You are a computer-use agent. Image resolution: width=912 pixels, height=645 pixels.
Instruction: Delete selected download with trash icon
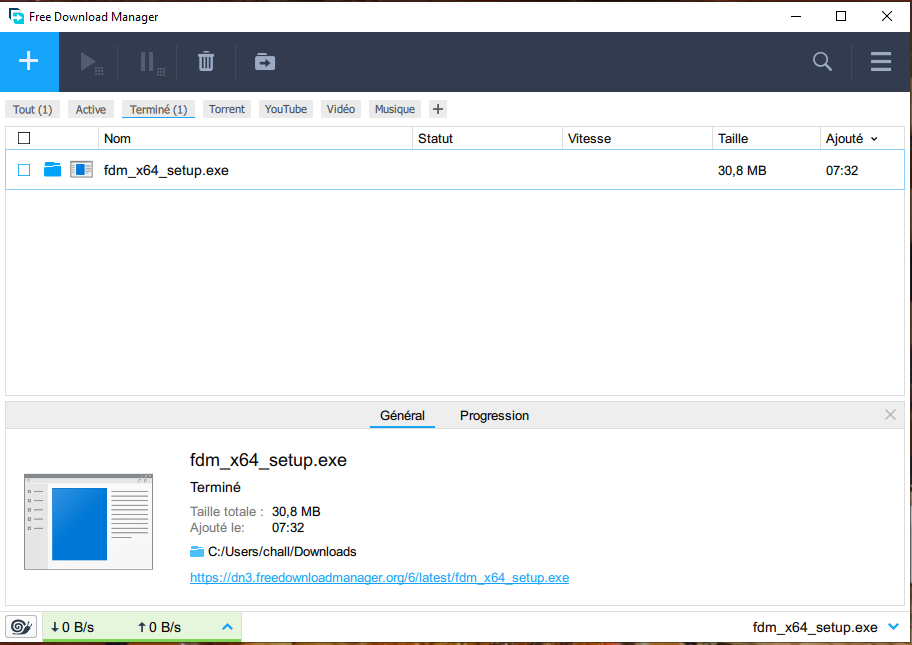pos(206,61)
